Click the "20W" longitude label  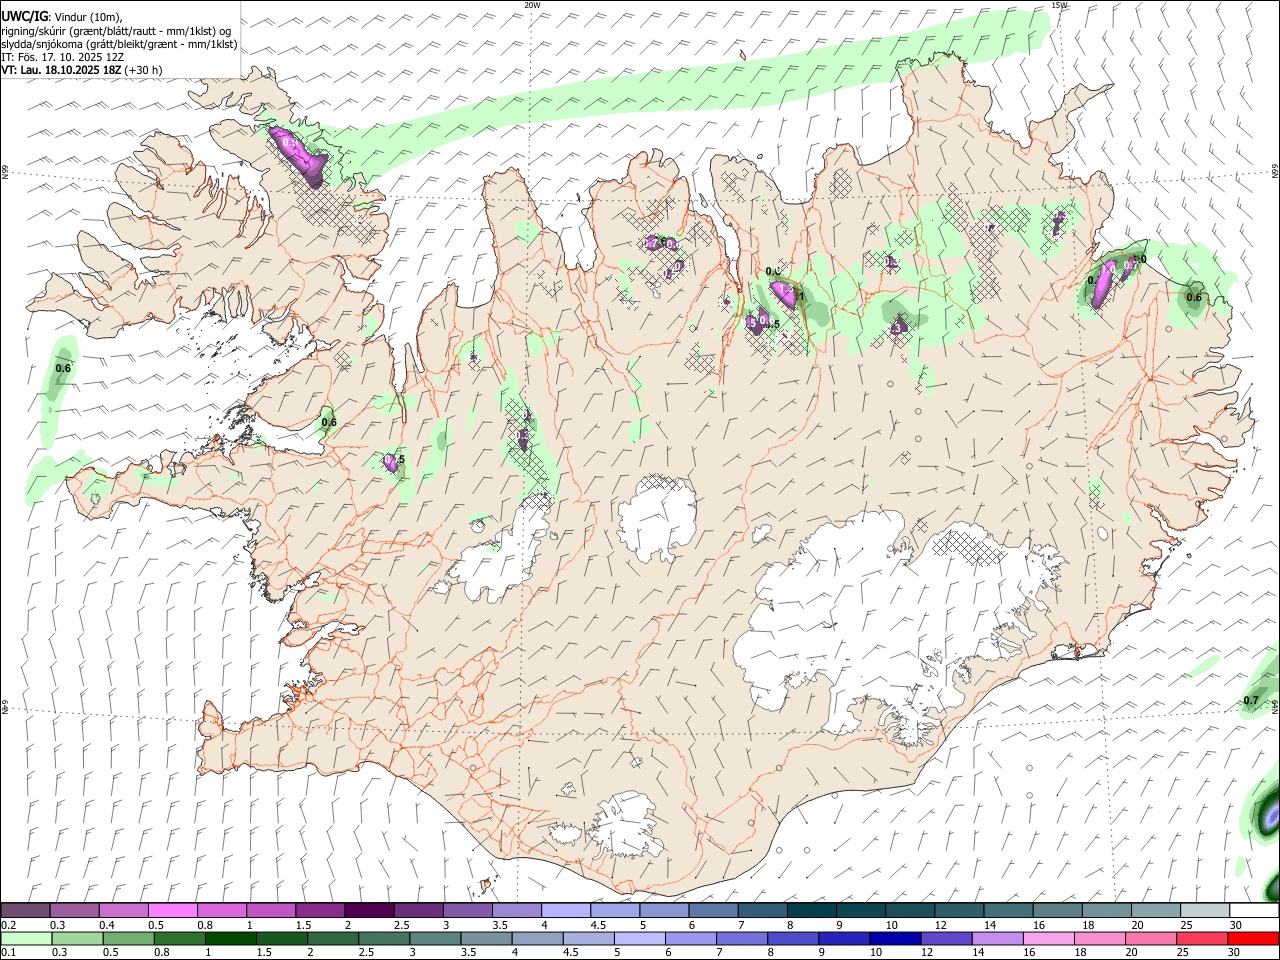pos(532,5)
